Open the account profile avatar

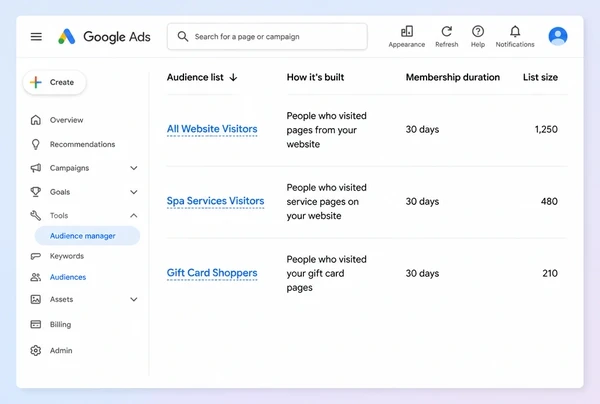click(558, 36)
